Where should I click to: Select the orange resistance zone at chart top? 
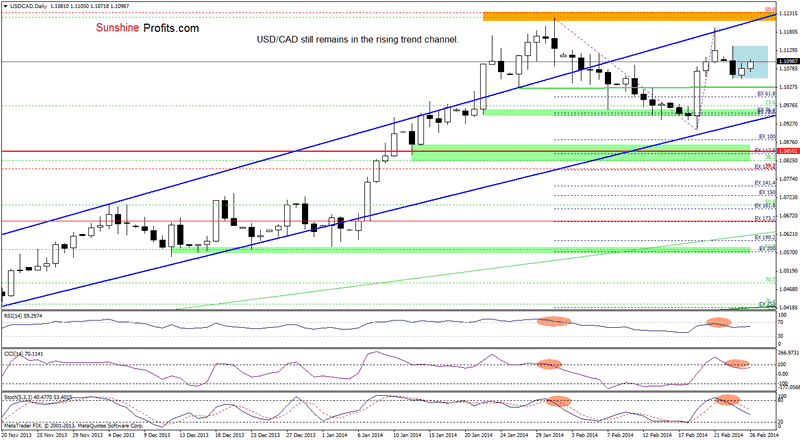coord(629,16)
